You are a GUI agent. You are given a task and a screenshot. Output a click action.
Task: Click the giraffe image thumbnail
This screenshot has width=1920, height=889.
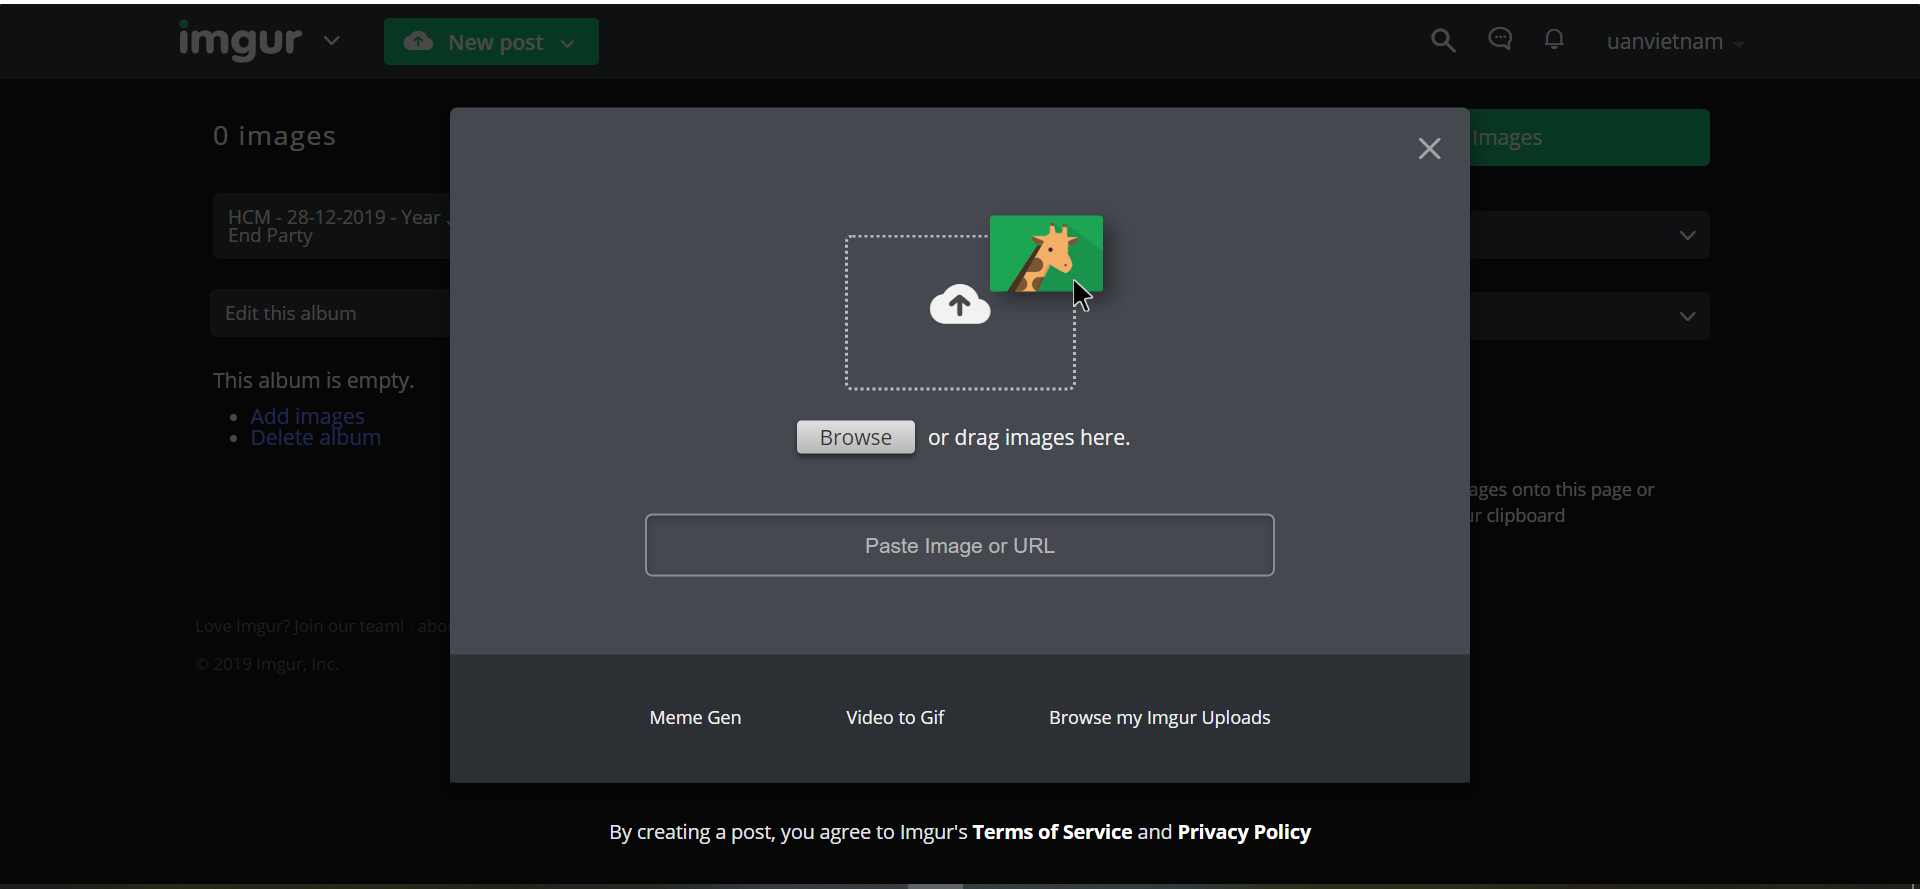(1046, 254)
